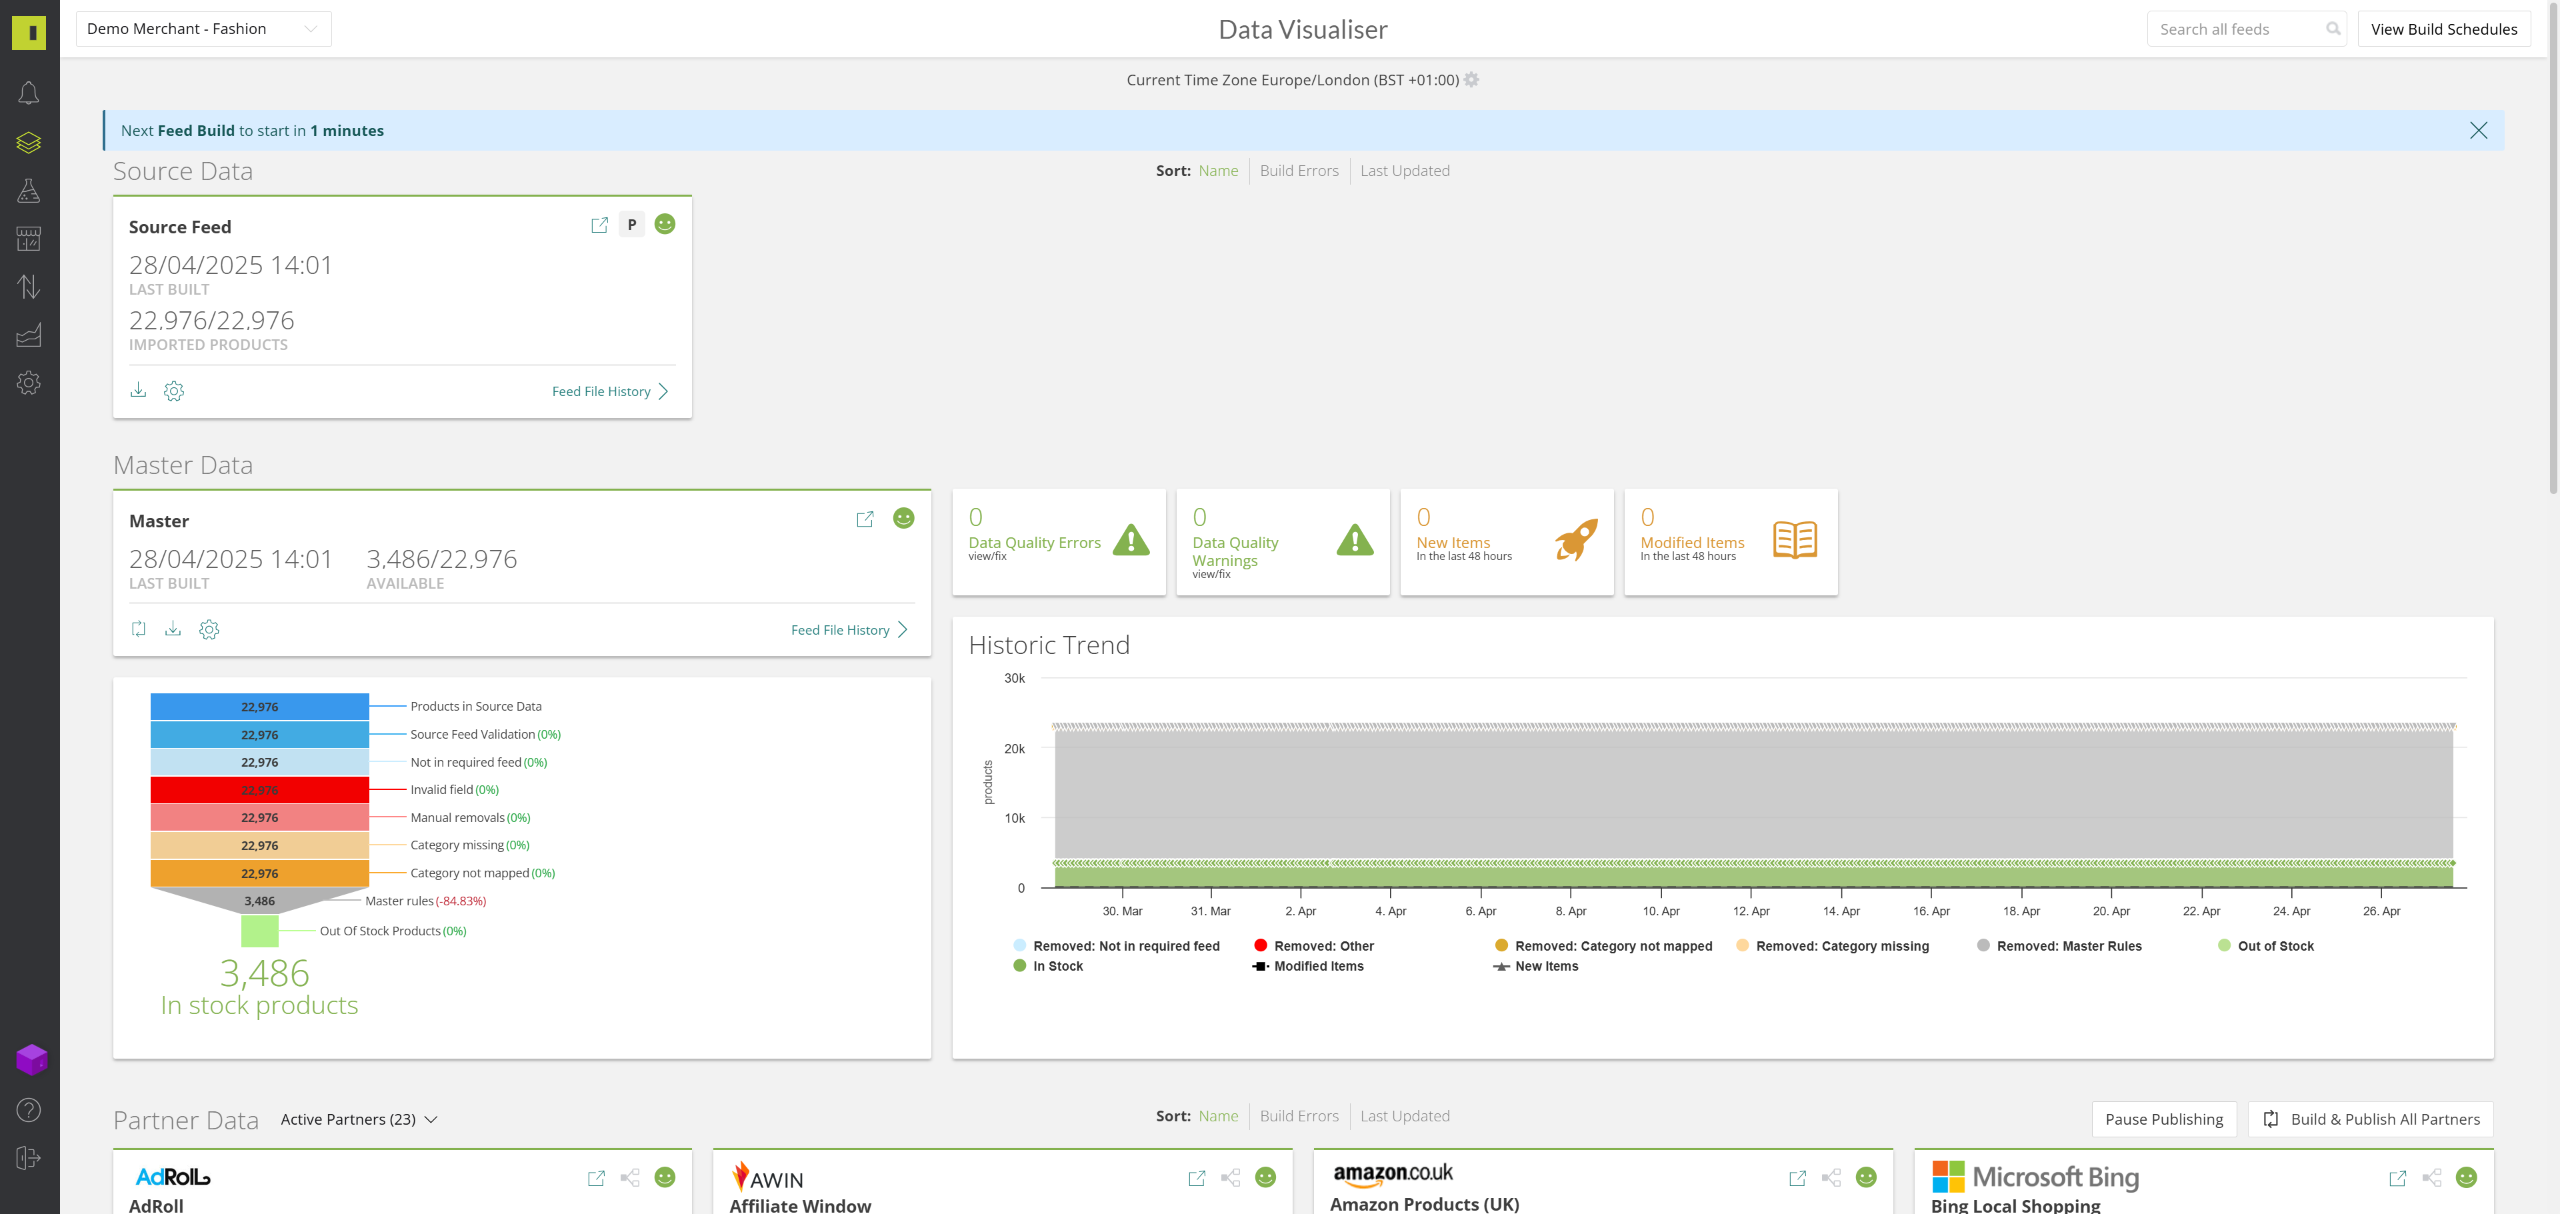
Task: Click the timezone settings gear icon
Action: pyautogui.click(x=1471, y=80)
